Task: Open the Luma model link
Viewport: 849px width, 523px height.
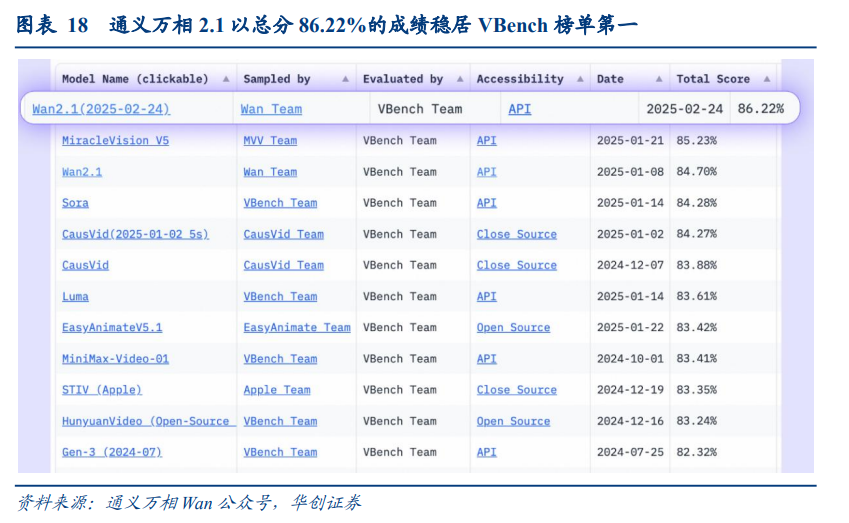Action: (x=75, y=297)
